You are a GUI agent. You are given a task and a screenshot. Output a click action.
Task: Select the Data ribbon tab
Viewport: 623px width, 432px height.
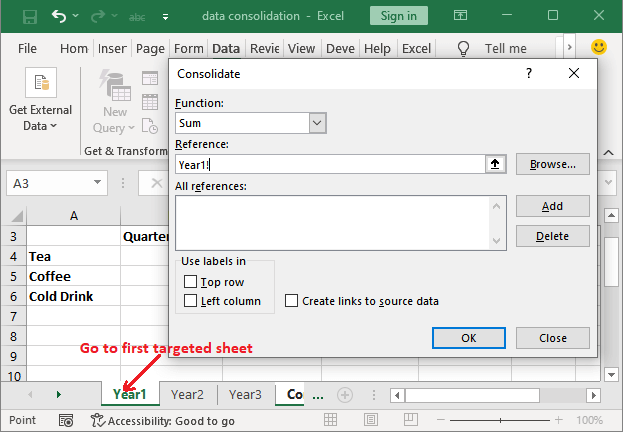(x=226, y=48)
